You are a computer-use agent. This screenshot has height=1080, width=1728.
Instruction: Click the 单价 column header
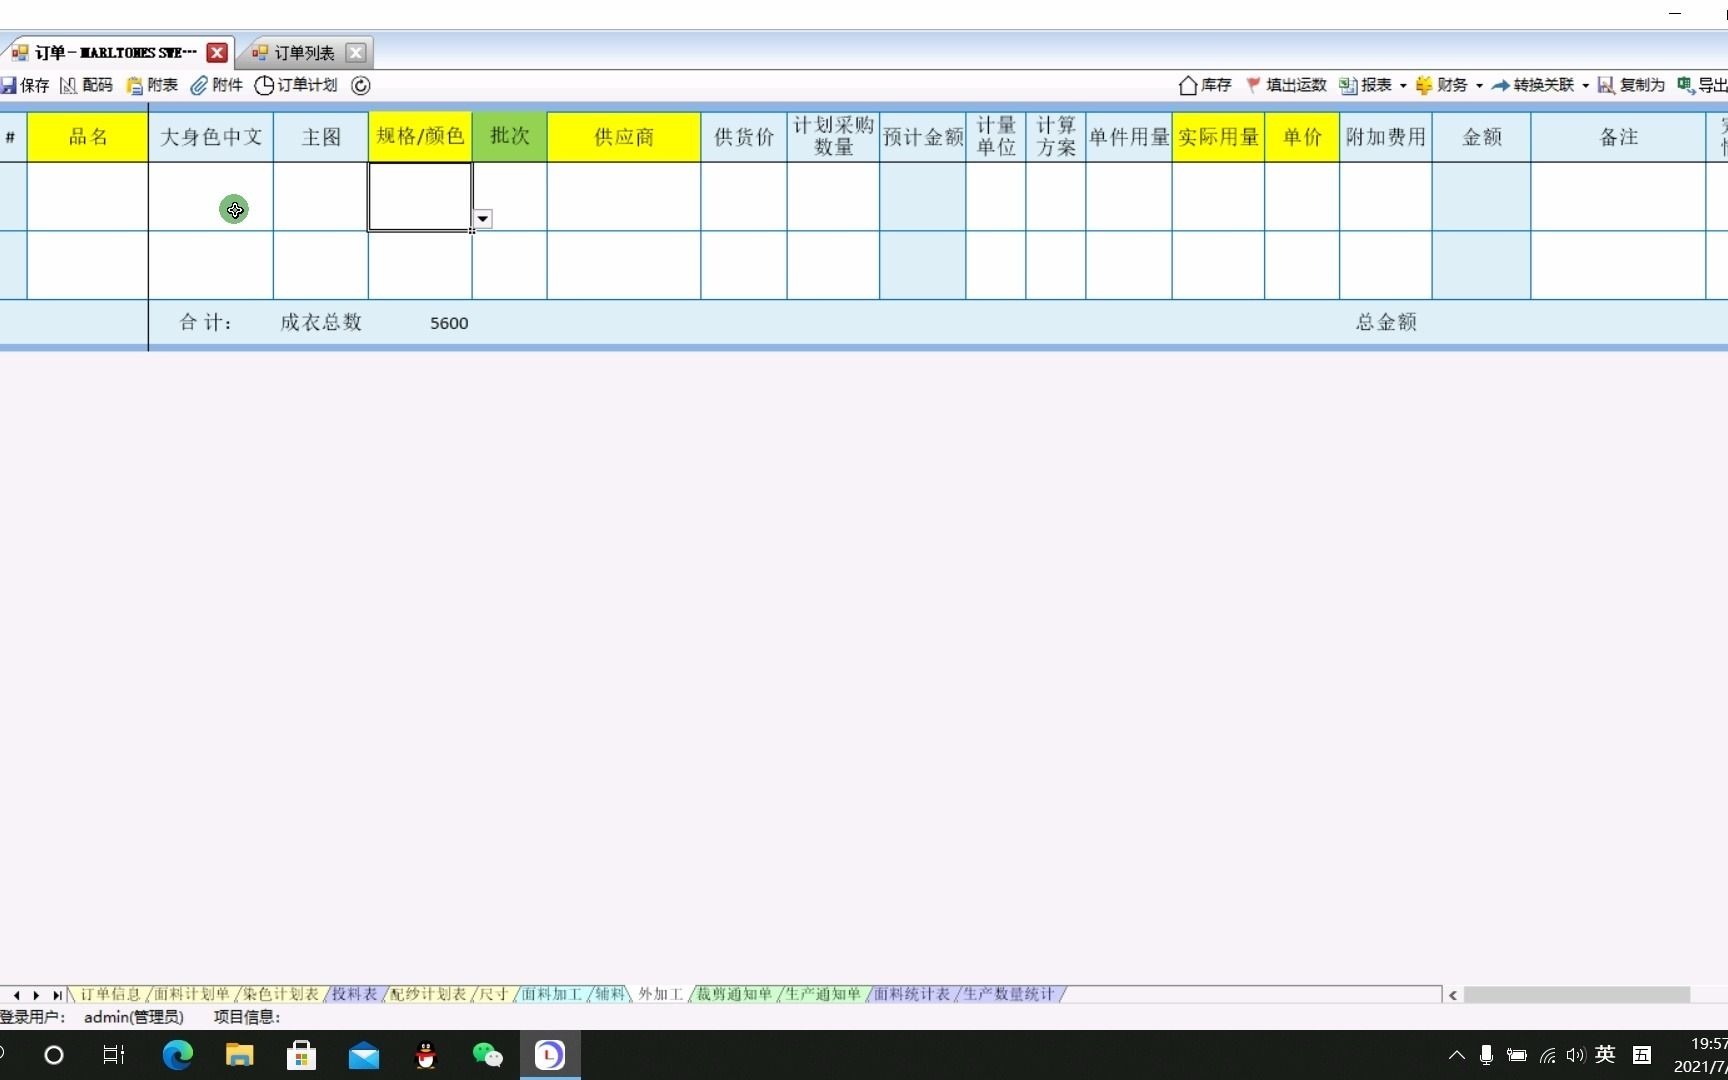coord(1302,137)
